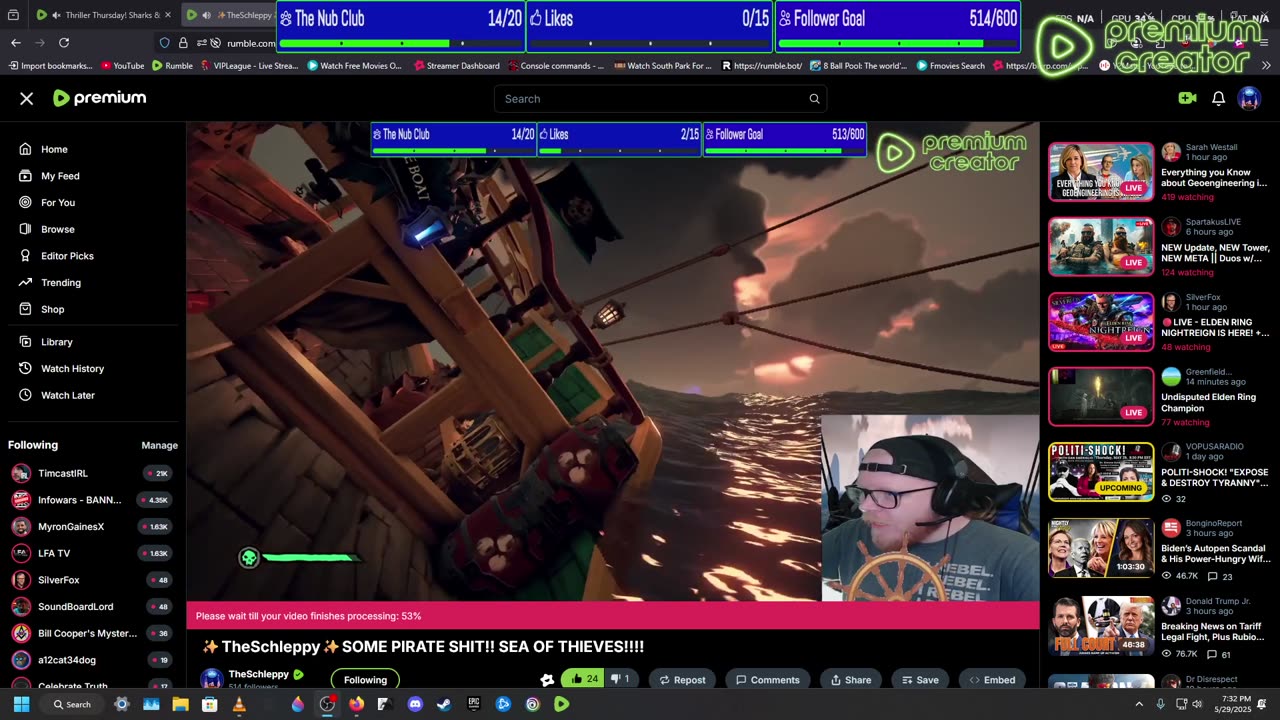The image size is (1280, 720).
Task: Open Rumble premium logo home link
Action: pyautogui.click(x=100, y=98)
